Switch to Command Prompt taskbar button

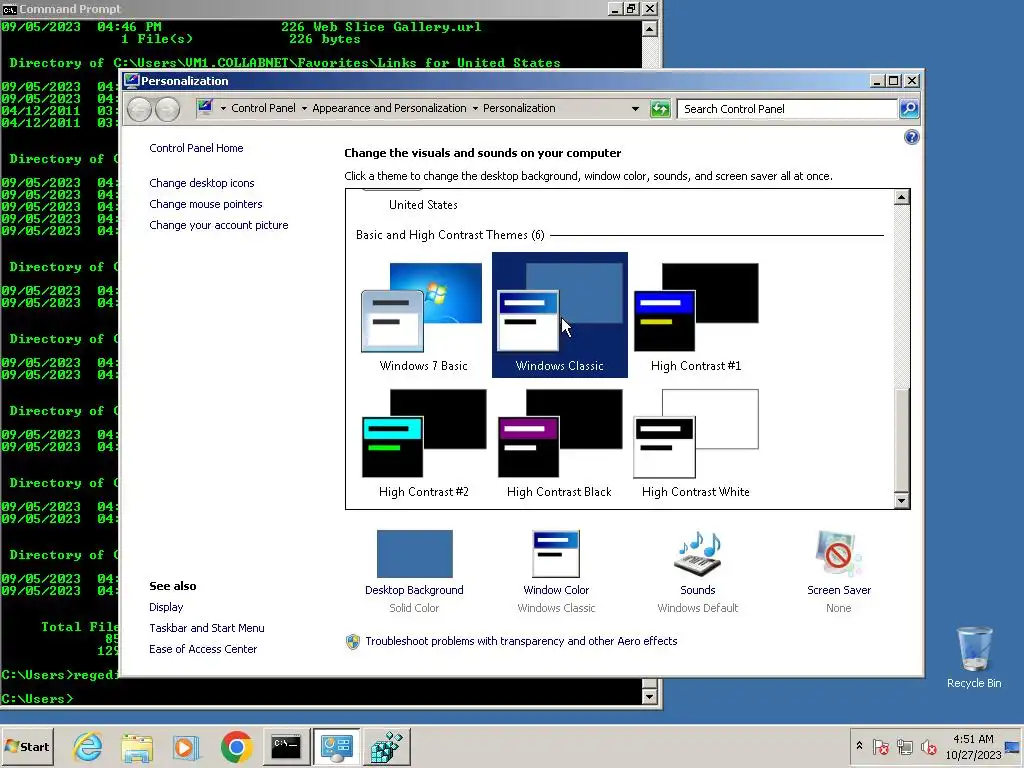pyautogui.click(x=286, y=746)
